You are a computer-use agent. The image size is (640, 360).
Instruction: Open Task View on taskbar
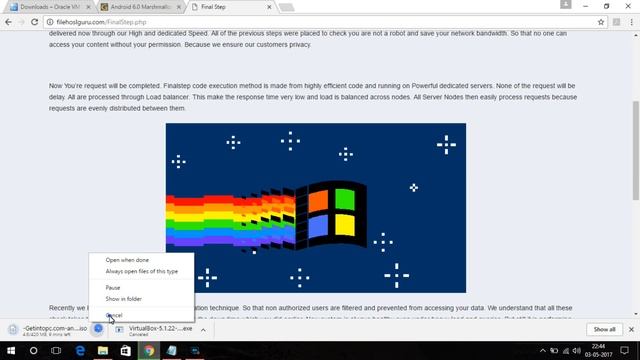click(x=56, y=351)
